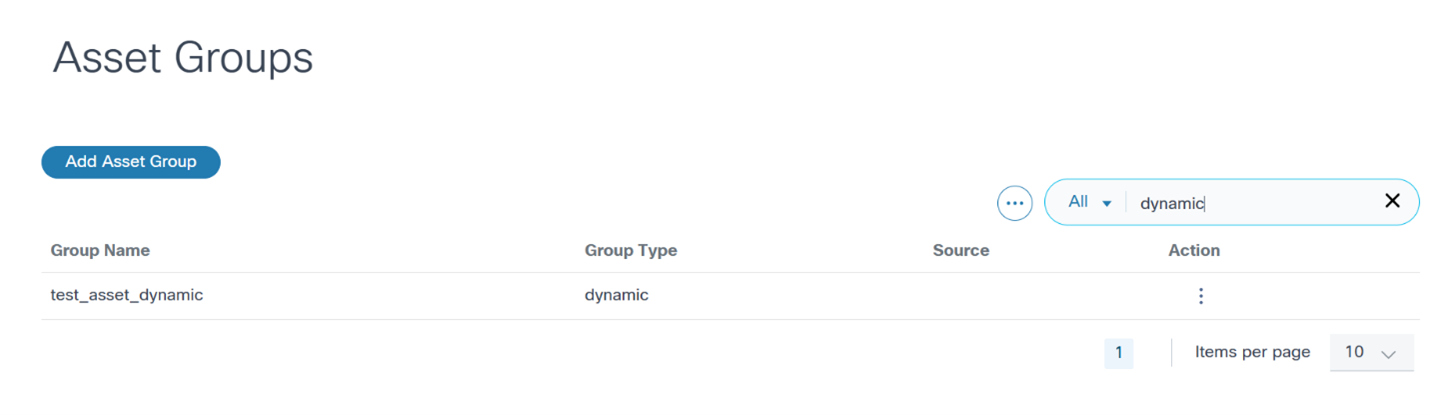Sort by the Group Type column header
Screen dimensions: 1430x415
click(630, 250)
